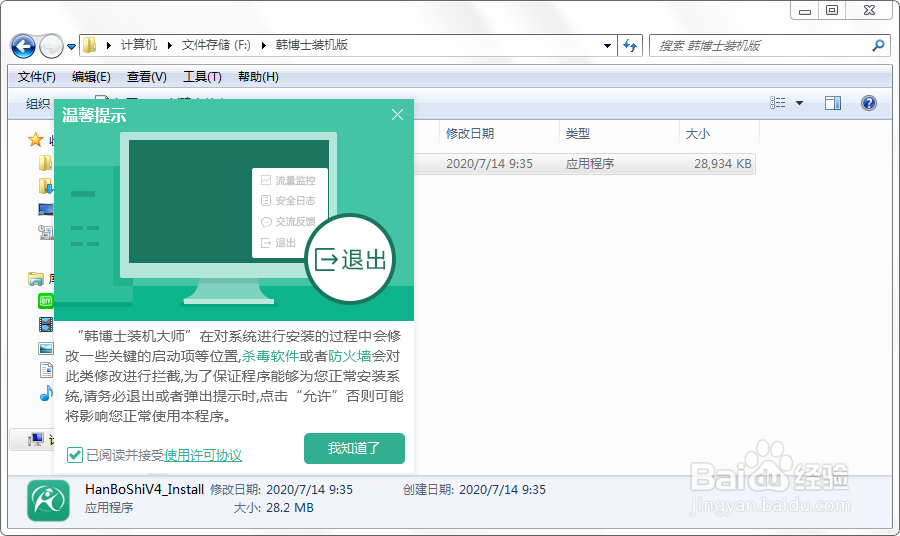Click the 创建日期 value 2020/7/14 9:35
Image resolution: width=900 pixels, height=536 pixels.
pyautogui.click(x=502, y=490)
